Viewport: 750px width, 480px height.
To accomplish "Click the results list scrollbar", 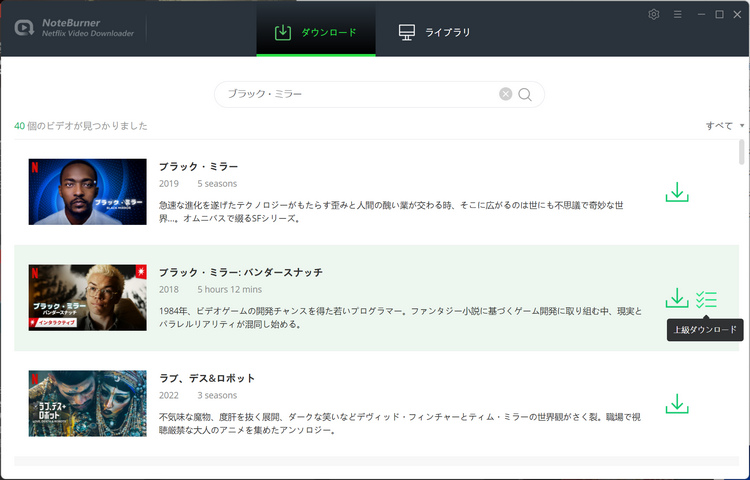I will [x=741, y=153].
